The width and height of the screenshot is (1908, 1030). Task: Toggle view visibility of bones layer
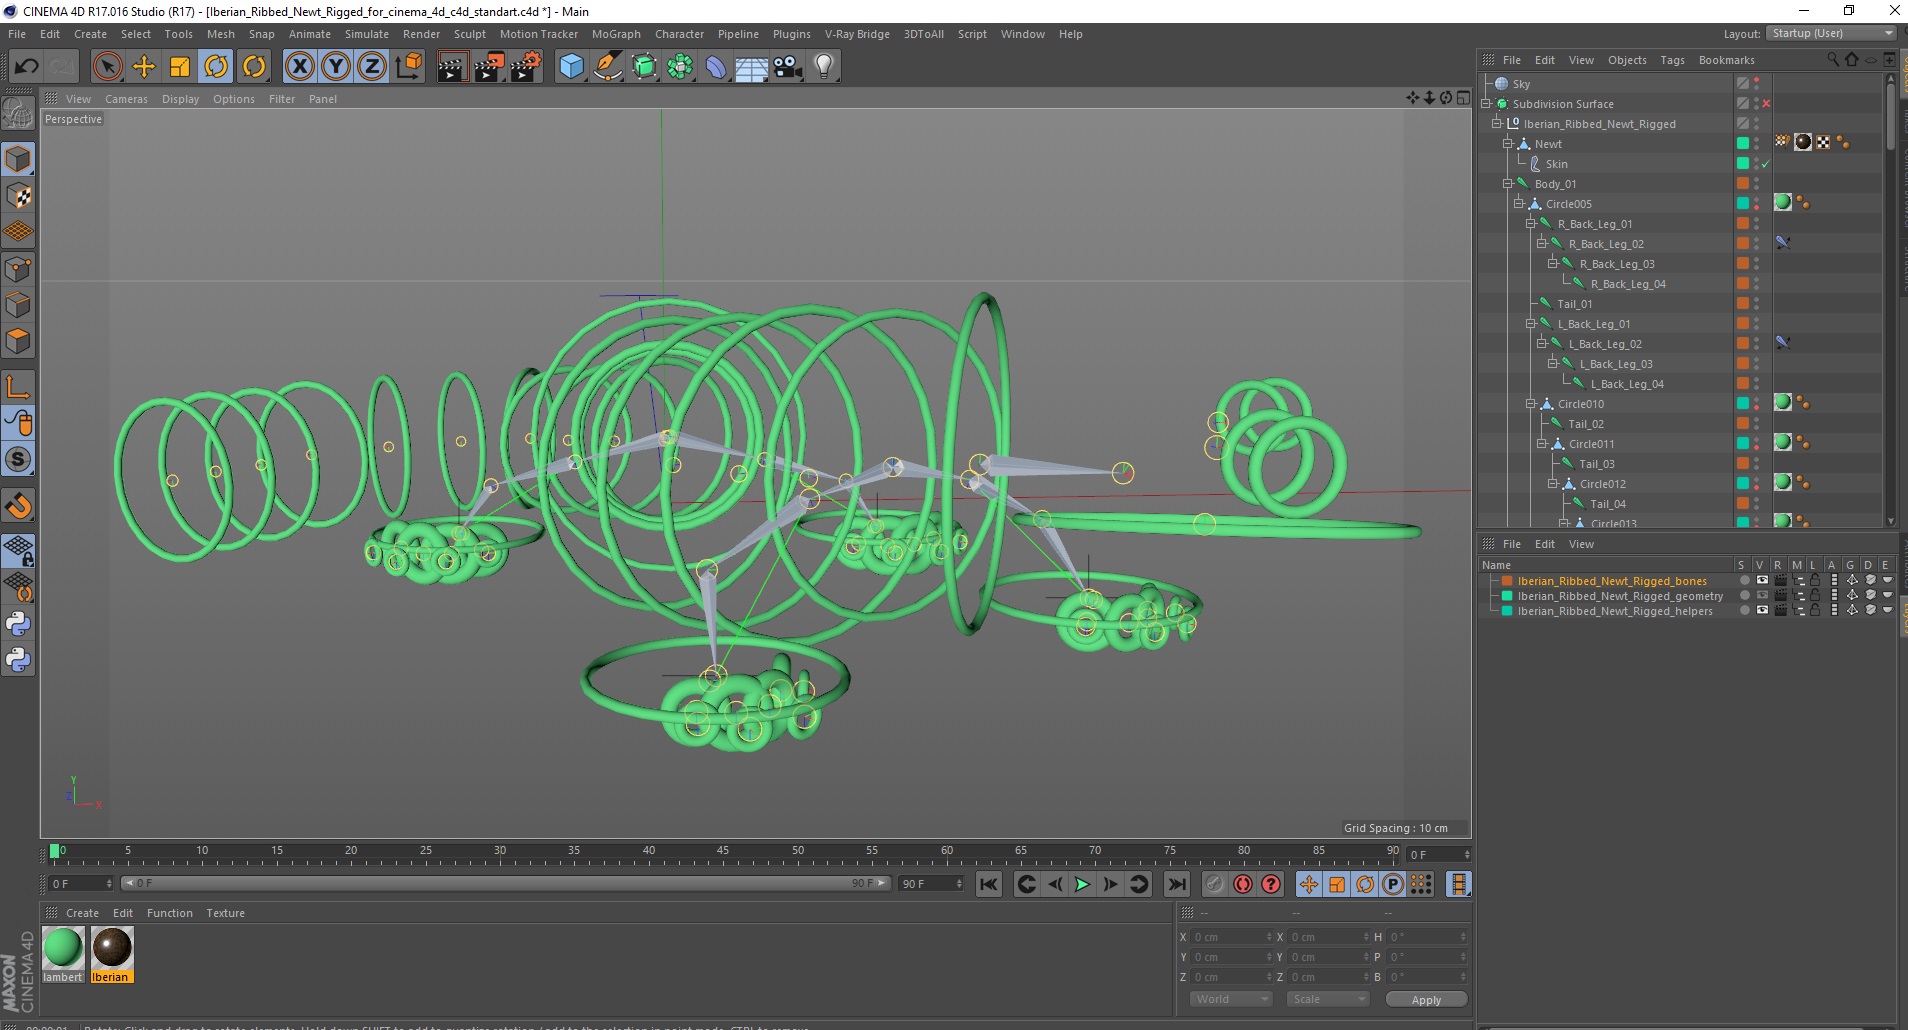pyautogui.click(x=1762, y=581)
